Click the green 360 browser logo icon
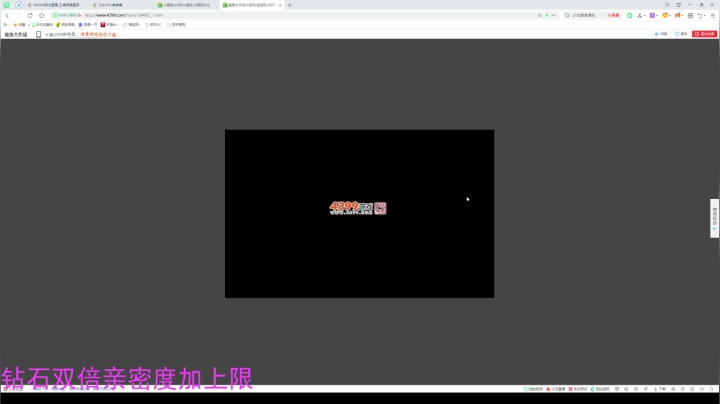720x404 pixels. pyautogui.click(x=6, y=5)
